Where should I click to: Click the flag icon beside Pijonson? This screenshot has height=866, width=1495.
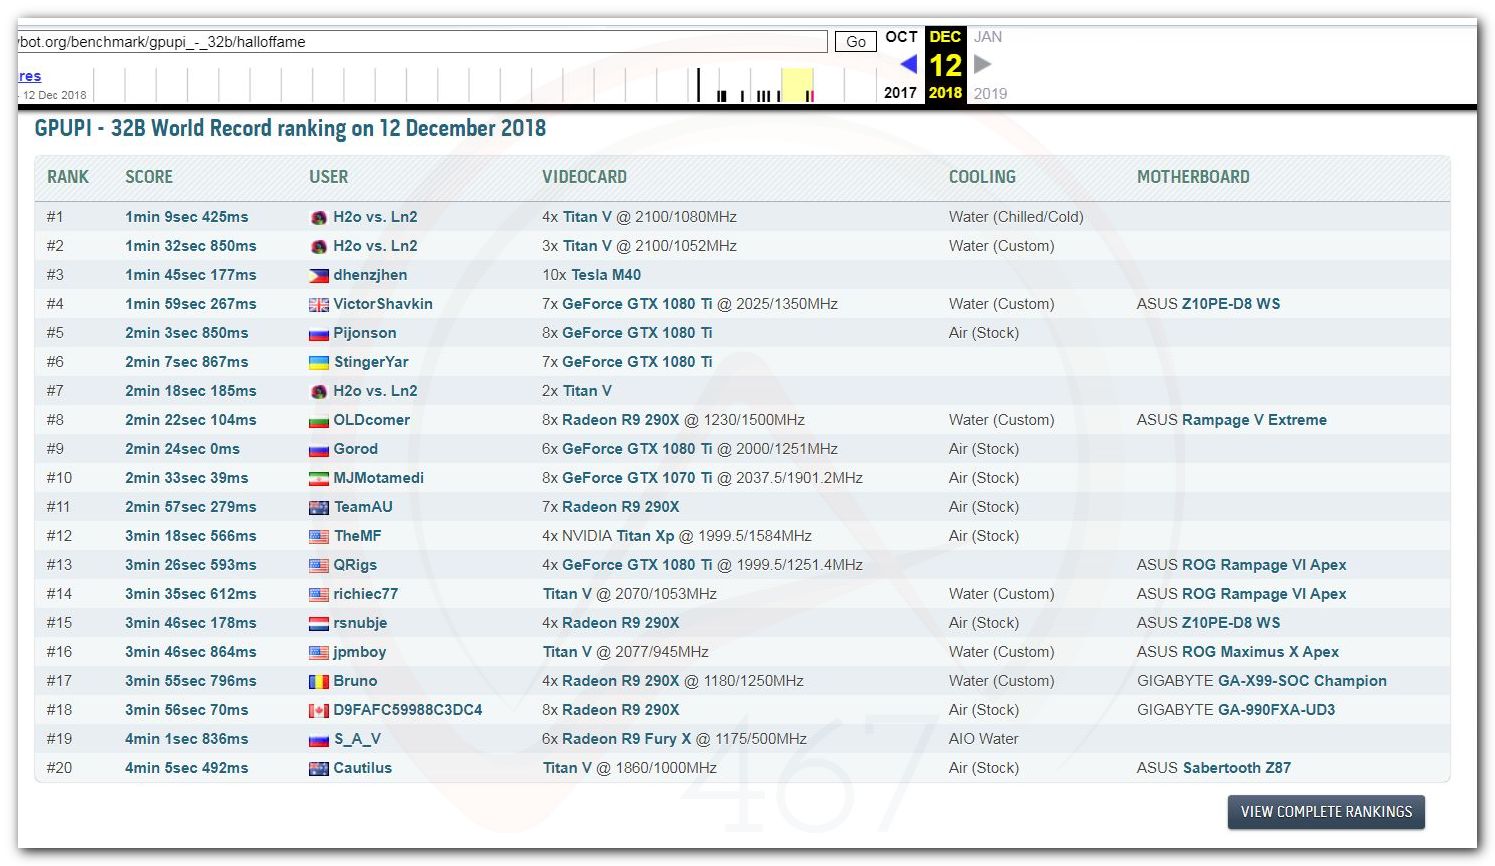click(x=318, y=333)
